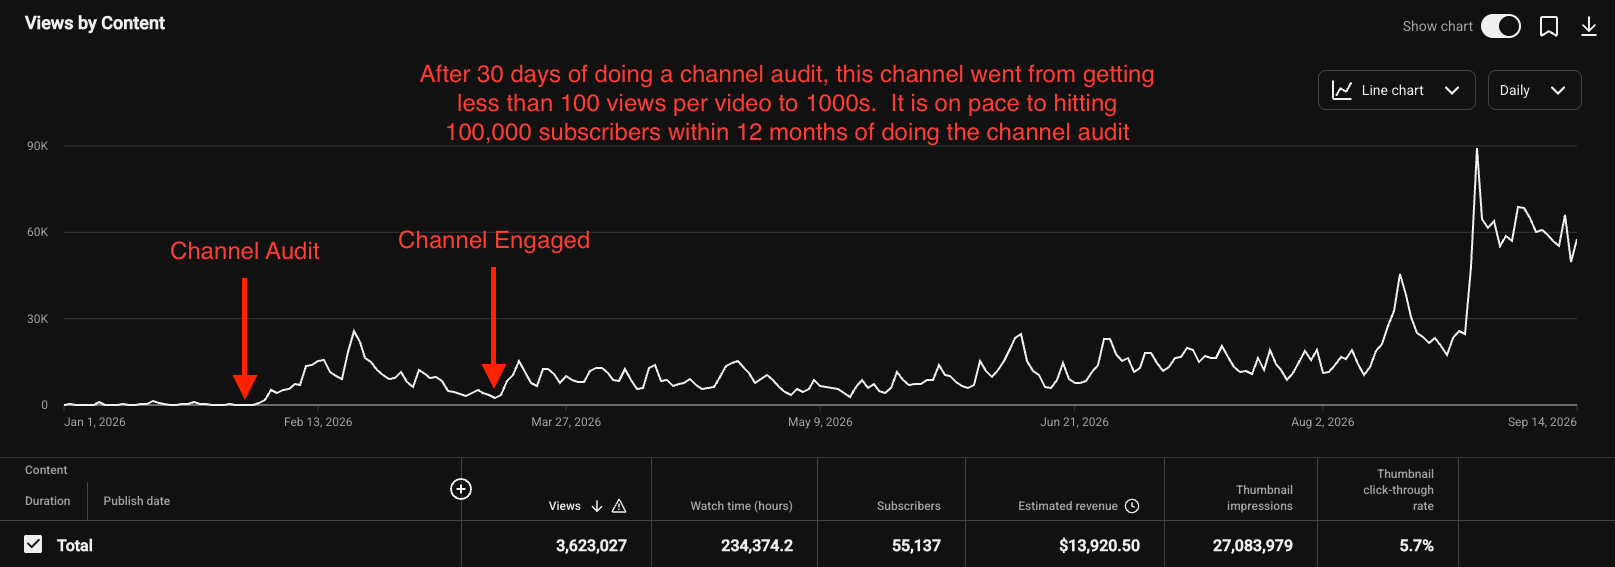Uncheck the Total row checkbox
1615x567 pixels.
coord(33,544)
